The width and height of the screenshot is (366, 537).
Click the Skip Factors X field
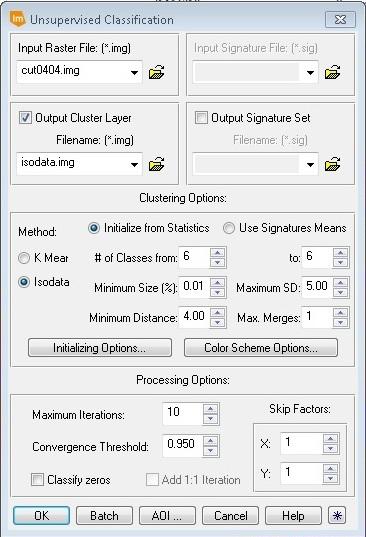coord(302,444)
